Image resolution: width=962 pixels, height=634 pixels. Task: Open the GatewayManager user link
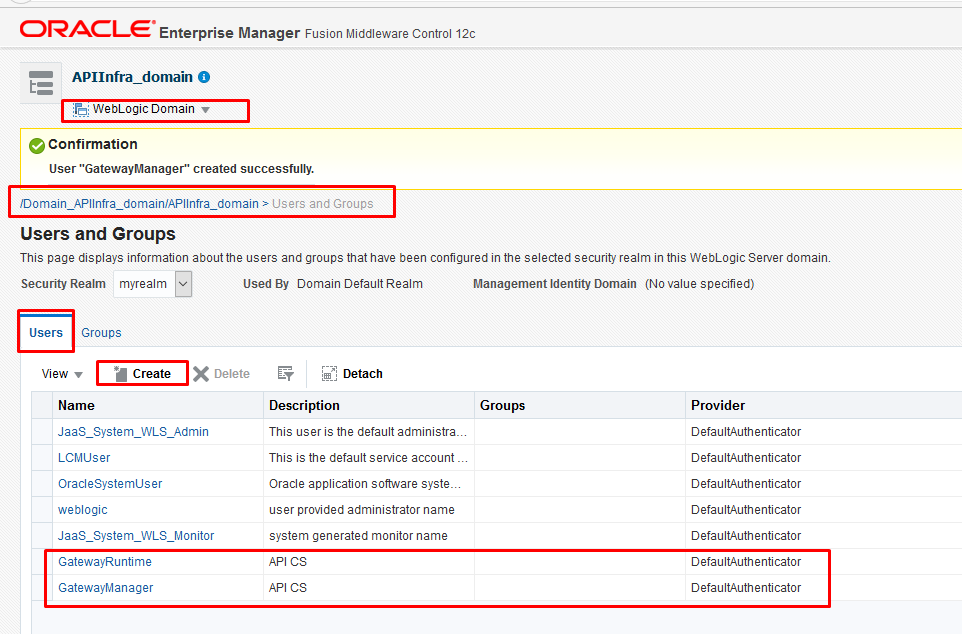tap(105, 588)
